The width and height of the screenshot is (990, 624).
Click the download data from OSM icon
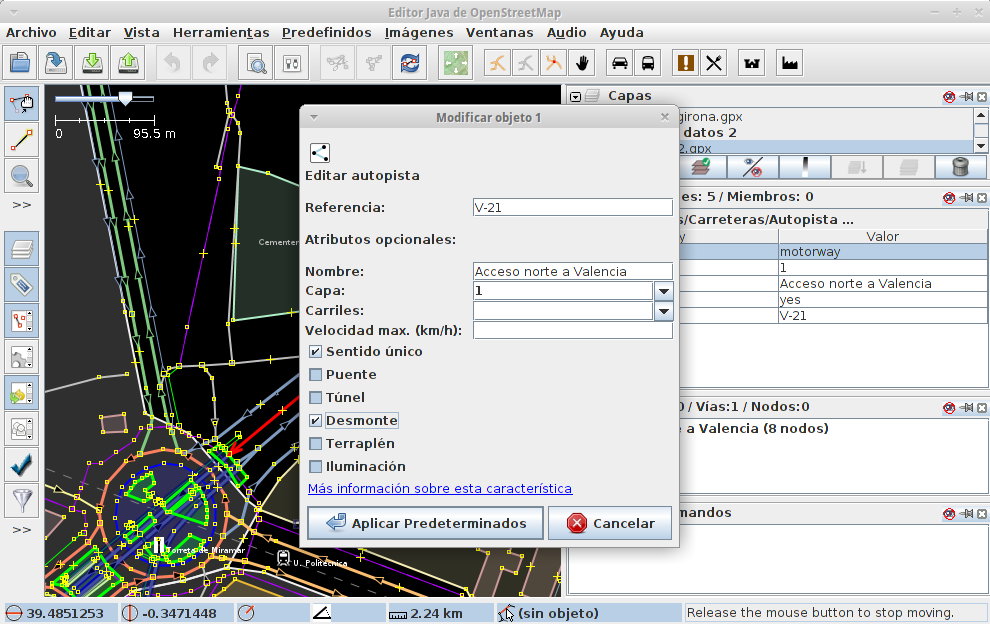pyautogui.click(x=92, y=63)
